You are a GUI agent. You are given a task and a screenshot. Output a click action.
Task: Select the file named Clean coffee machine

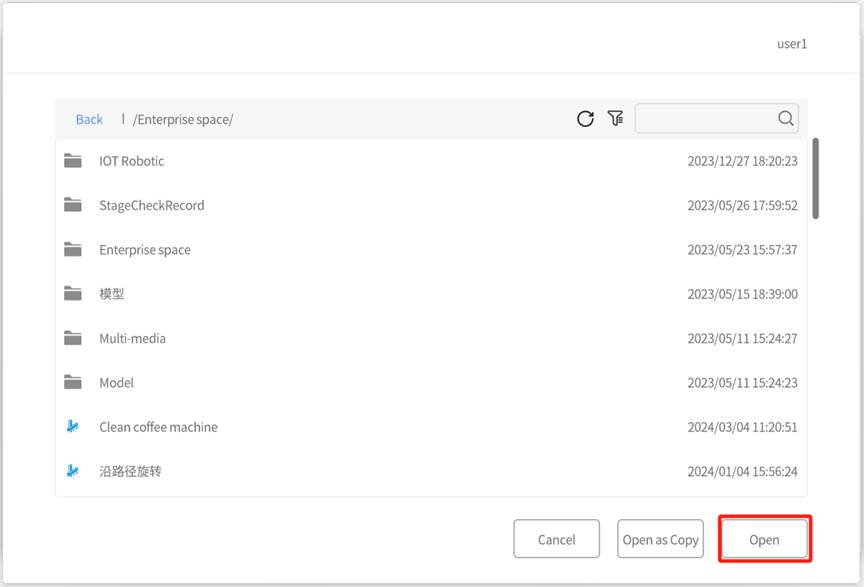click(158, 427)
